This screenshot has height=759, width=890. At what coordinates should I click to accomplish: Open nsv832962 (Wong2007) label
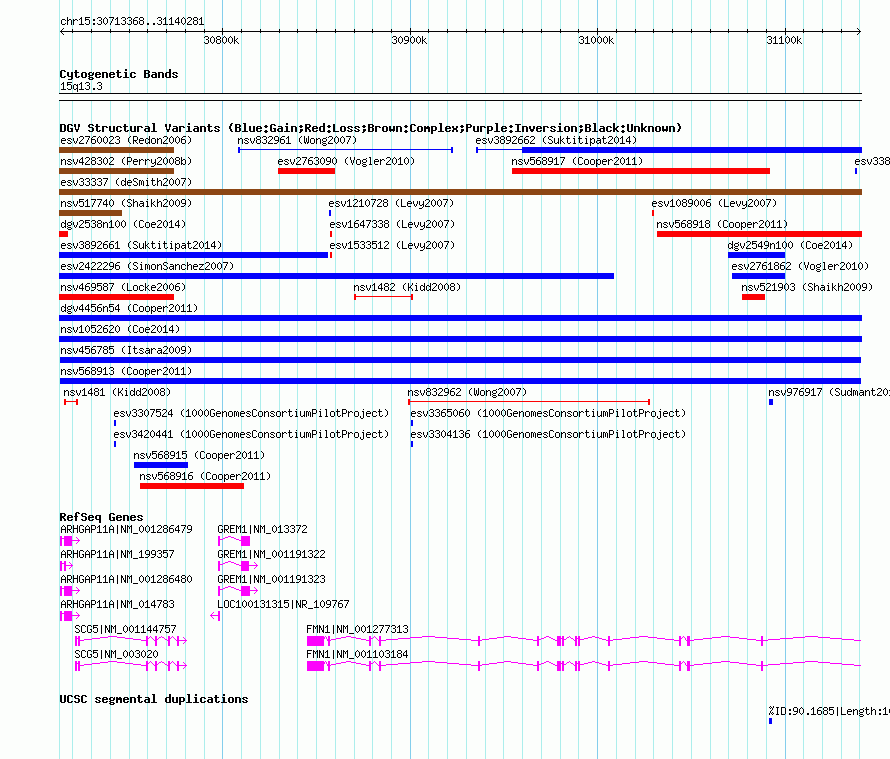pos(467,392)
